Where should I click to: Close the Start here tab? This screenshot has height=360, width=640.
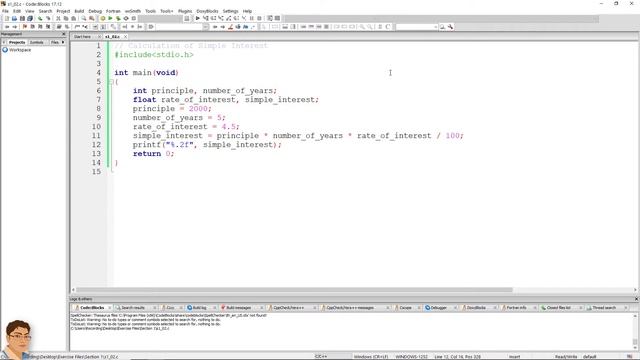(98, 37)
